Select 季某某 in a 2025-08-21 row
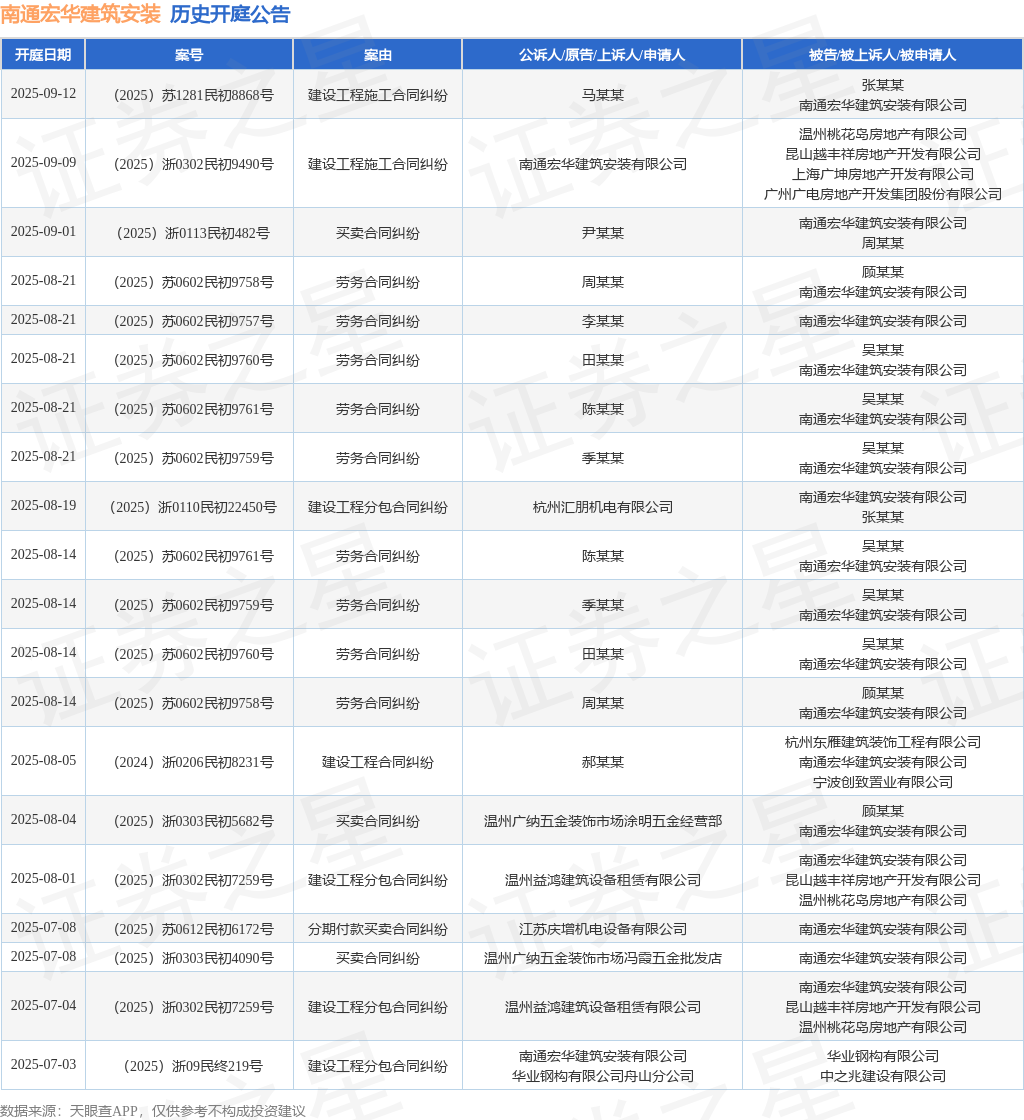This screenshot has width=1024, height=1120. coord(603,459)
